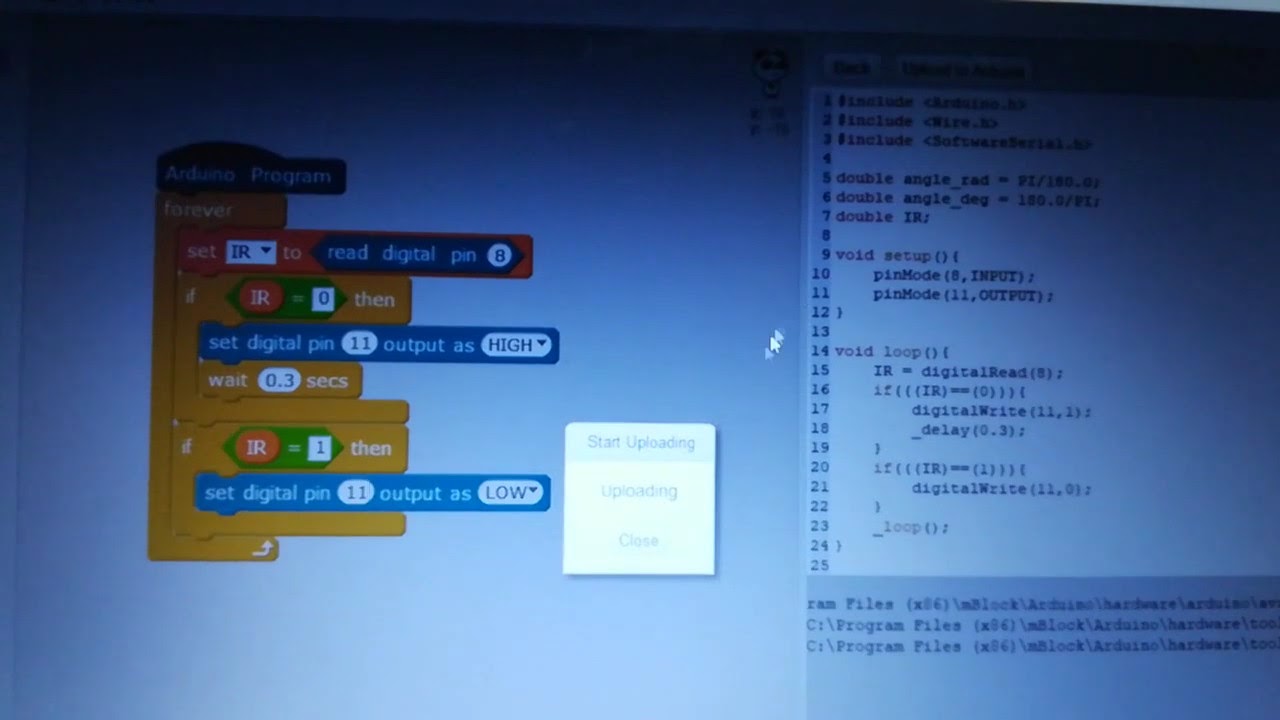Click the Uploading label in popup
This screenshot has width=1280, height=720.
(x=639, y=491)
